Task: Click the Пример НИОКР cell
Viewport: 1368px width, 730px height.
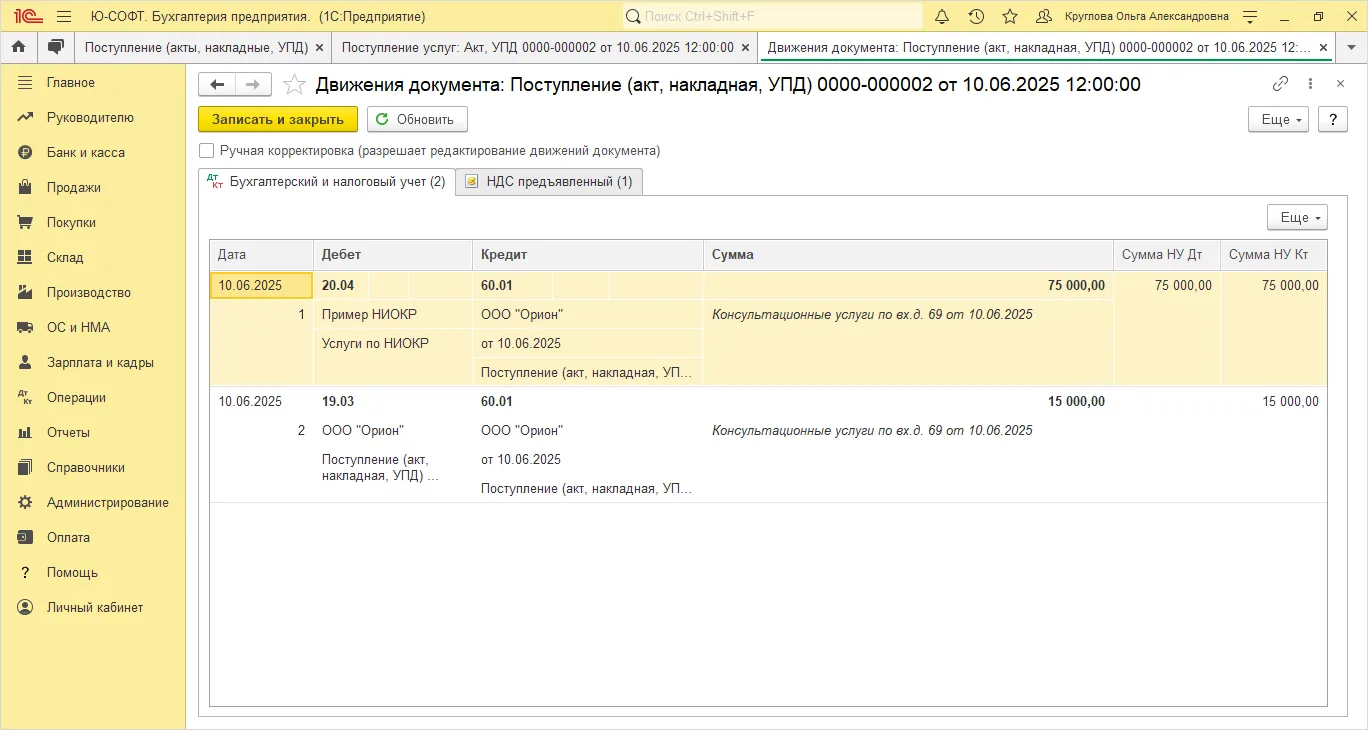Action: 393,315
